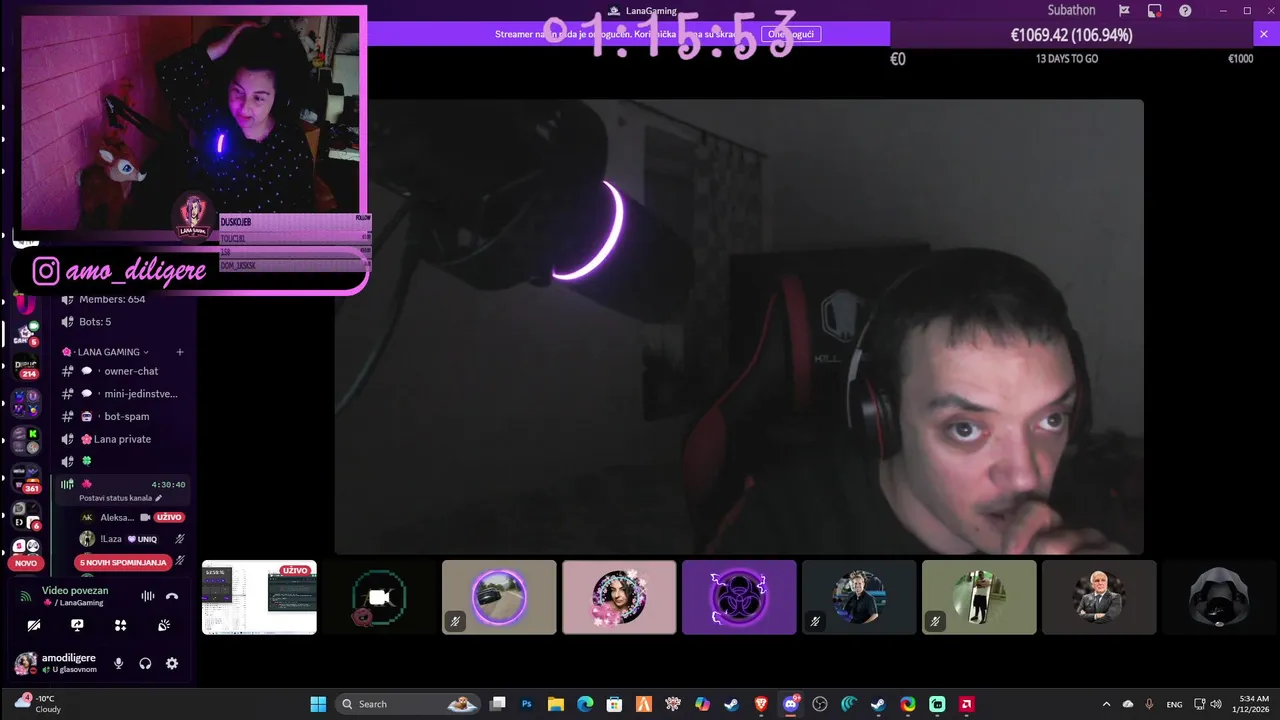Open Discord help question mark icon
Image resolution: width=1280 pixels, height=720 pixels.
1185,10
